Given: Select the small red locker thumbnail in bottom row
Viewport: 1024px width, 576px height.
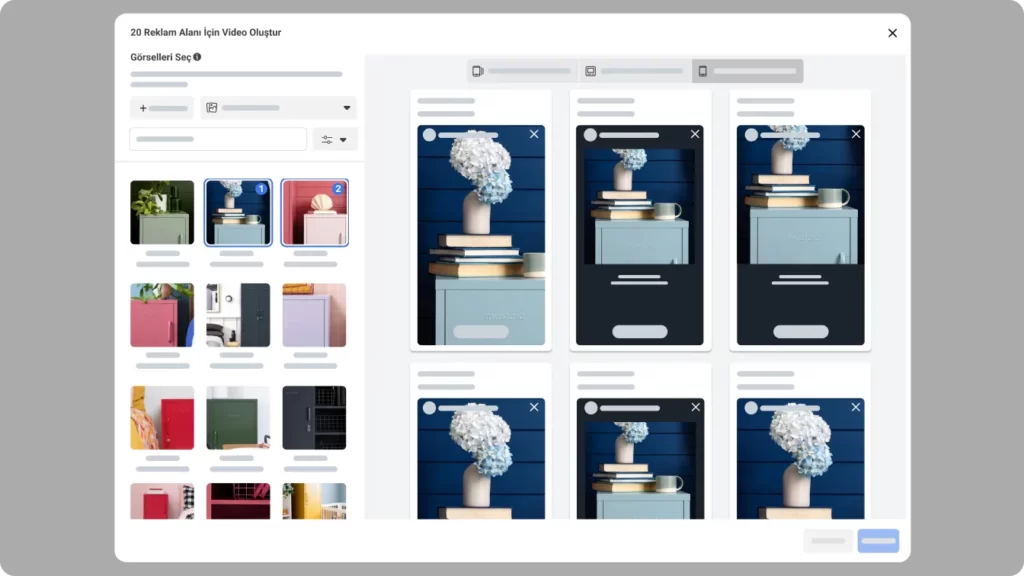Looking at the screenshot, I should (162, 501).
